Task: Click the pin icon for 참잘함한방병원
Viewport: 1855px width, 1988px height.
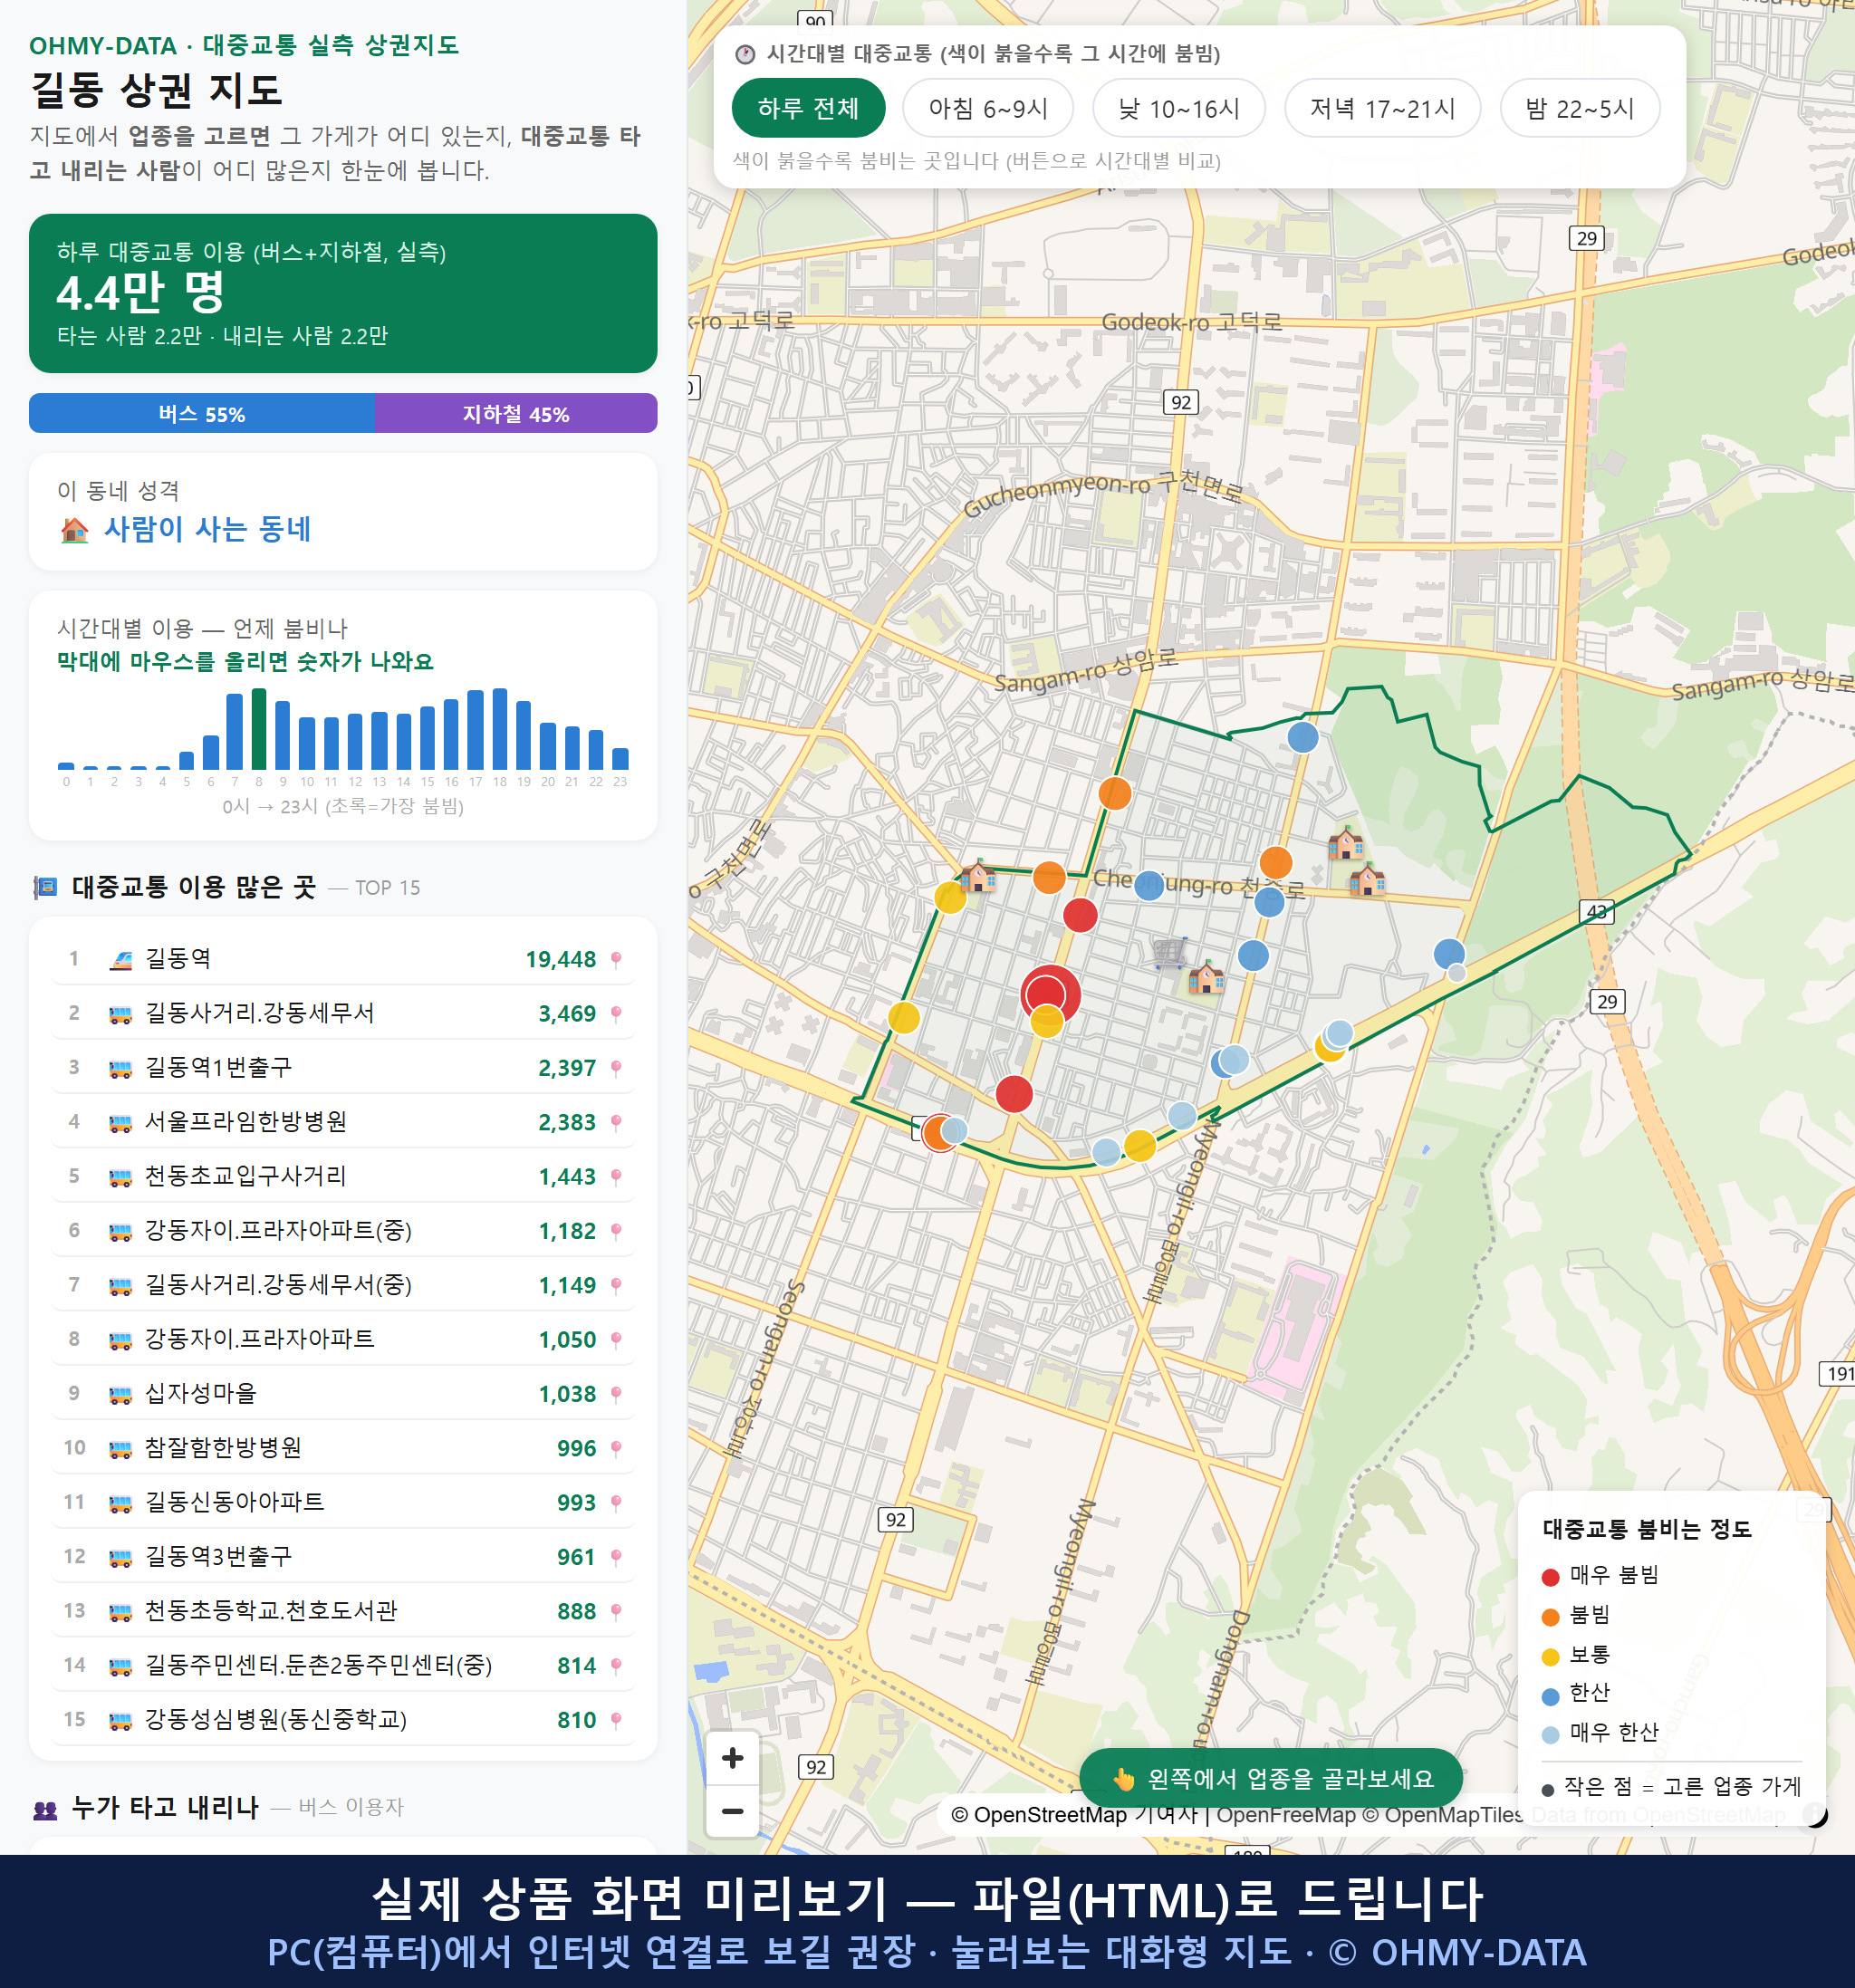Action: click(x=616, y=1448)
